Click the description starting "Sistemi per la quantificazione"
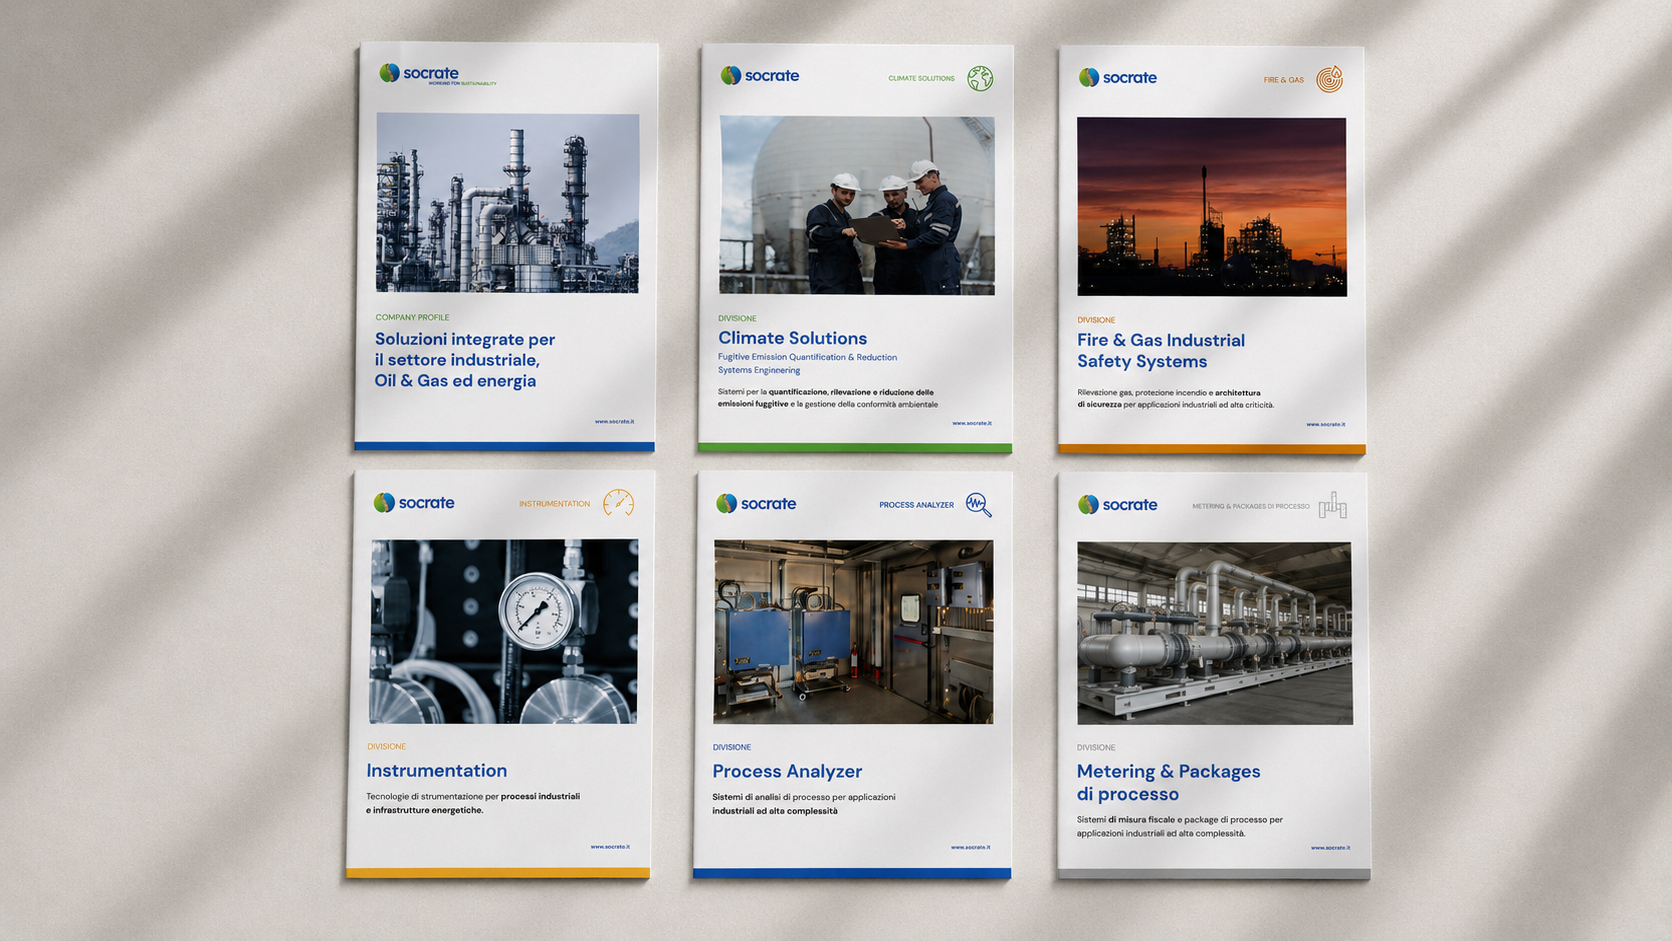1672x941 pixels. coord(828,398)
